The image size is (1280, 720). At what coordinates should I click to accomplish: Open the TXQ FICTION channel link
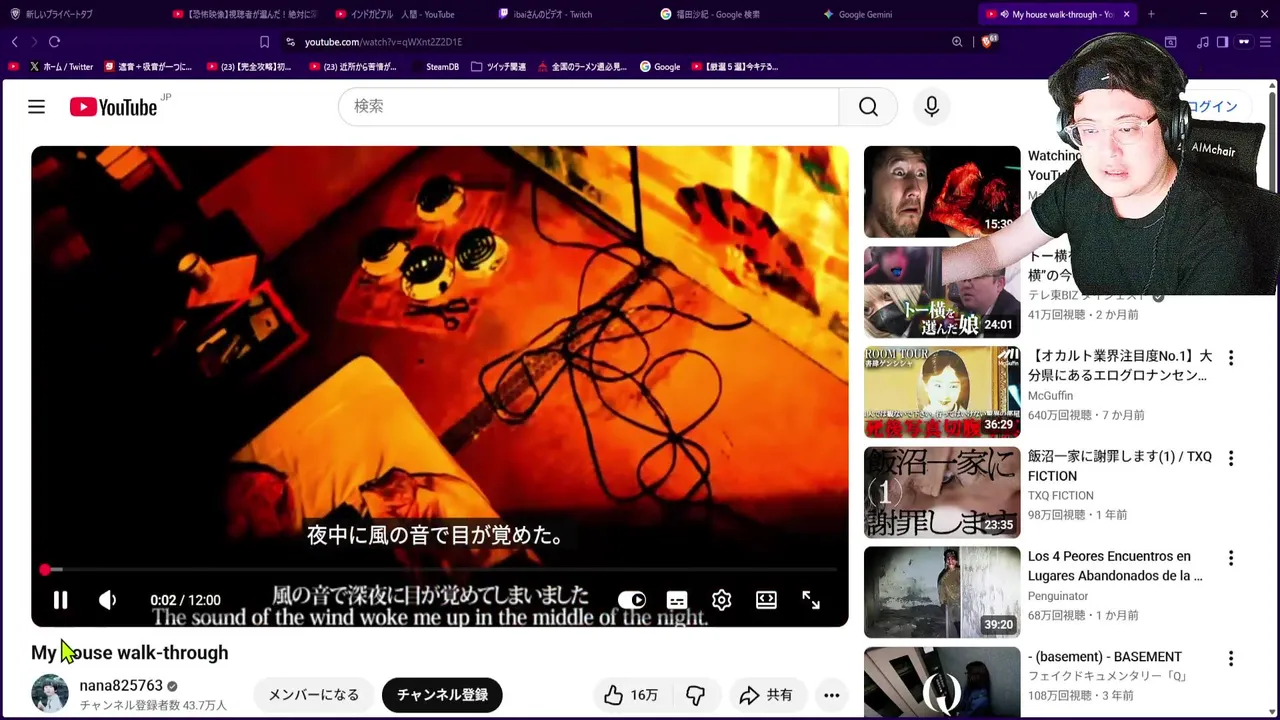coord(1061,496)
